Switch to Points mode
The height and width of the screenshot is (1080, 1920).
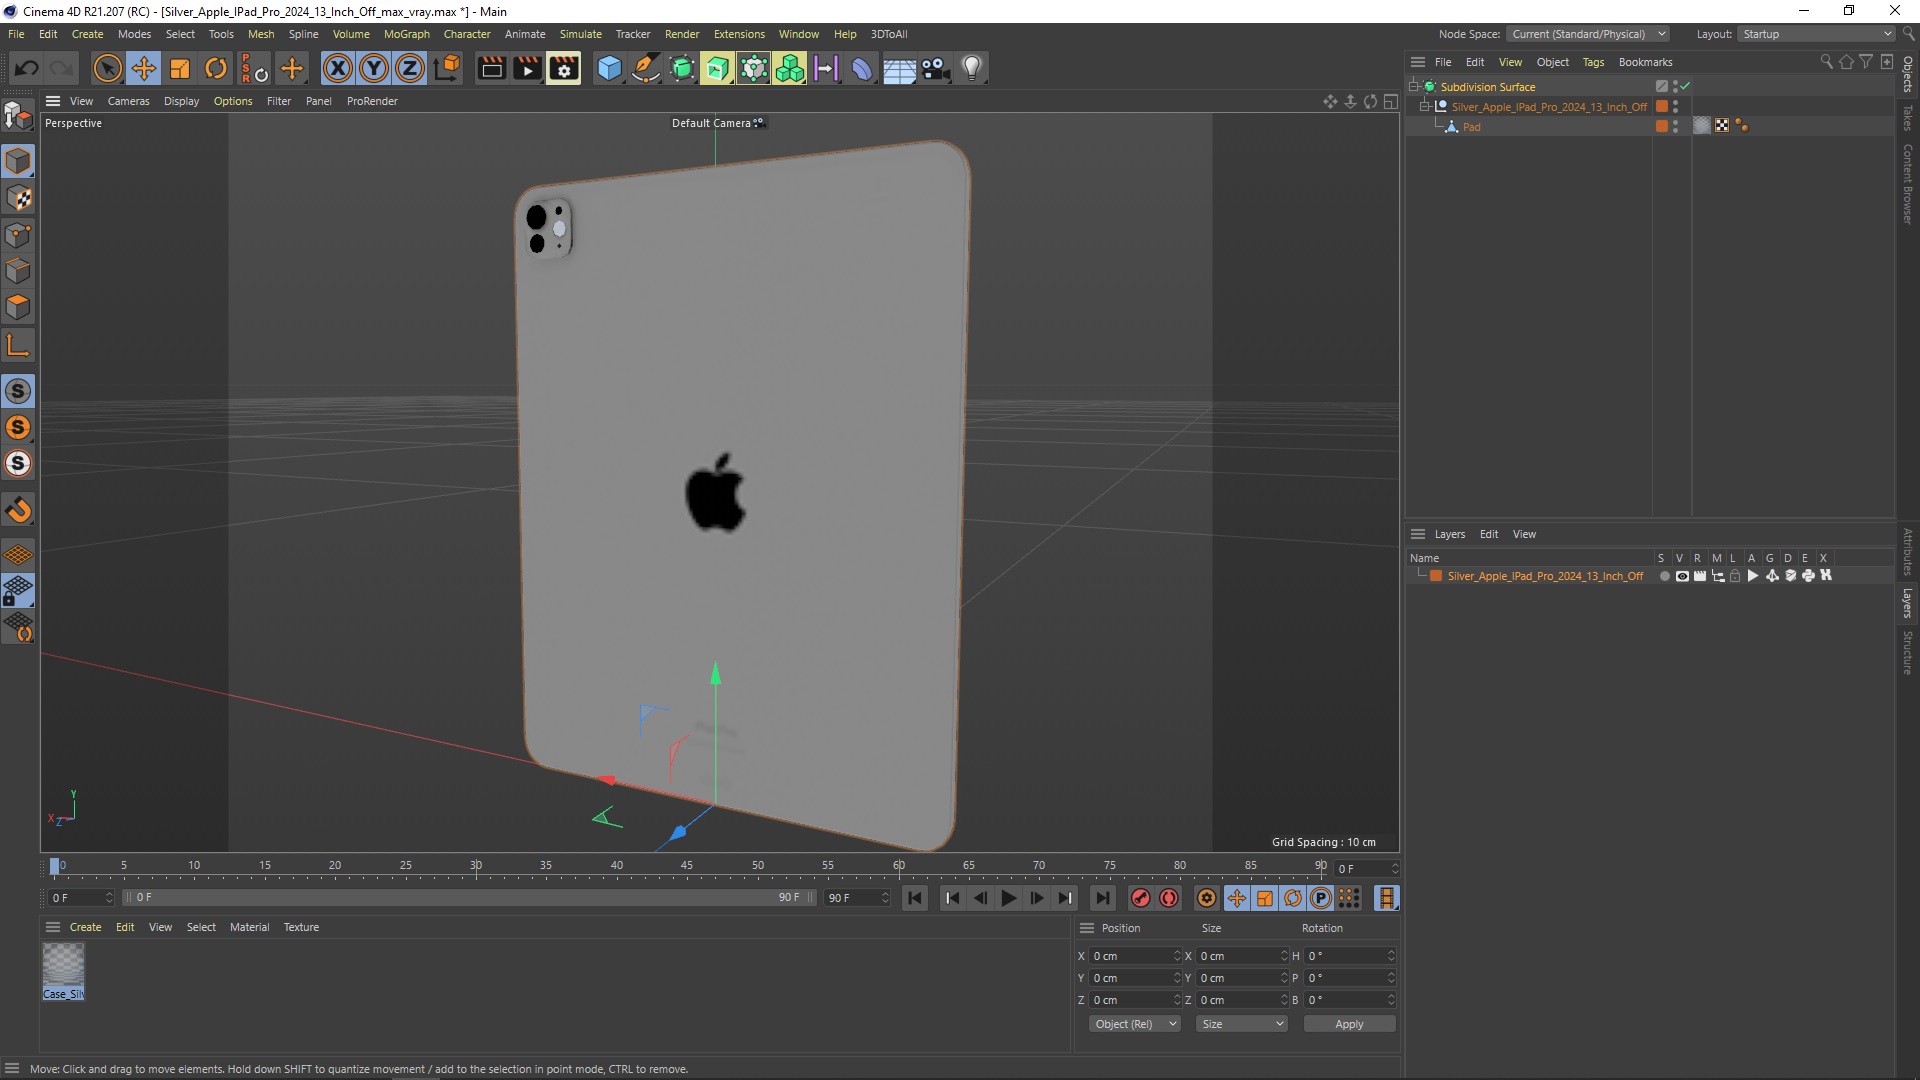click(18, 235)
